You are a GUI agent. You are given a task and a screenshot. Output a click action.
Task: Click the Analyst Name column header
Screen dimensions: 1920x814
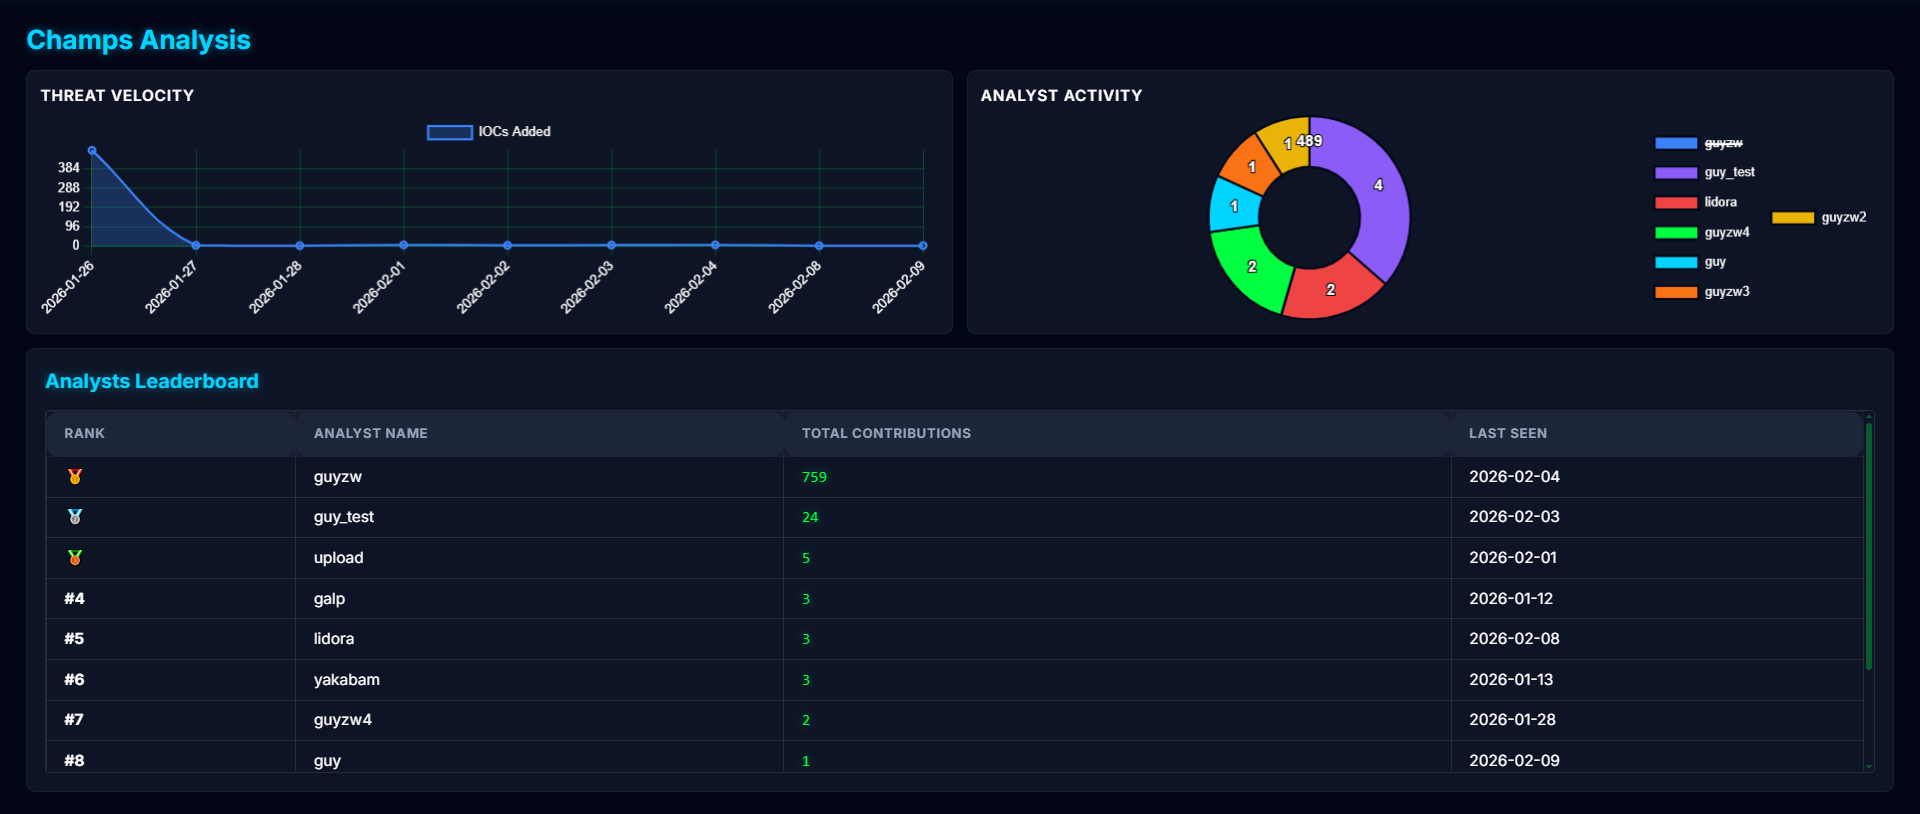tap(370, 433)
